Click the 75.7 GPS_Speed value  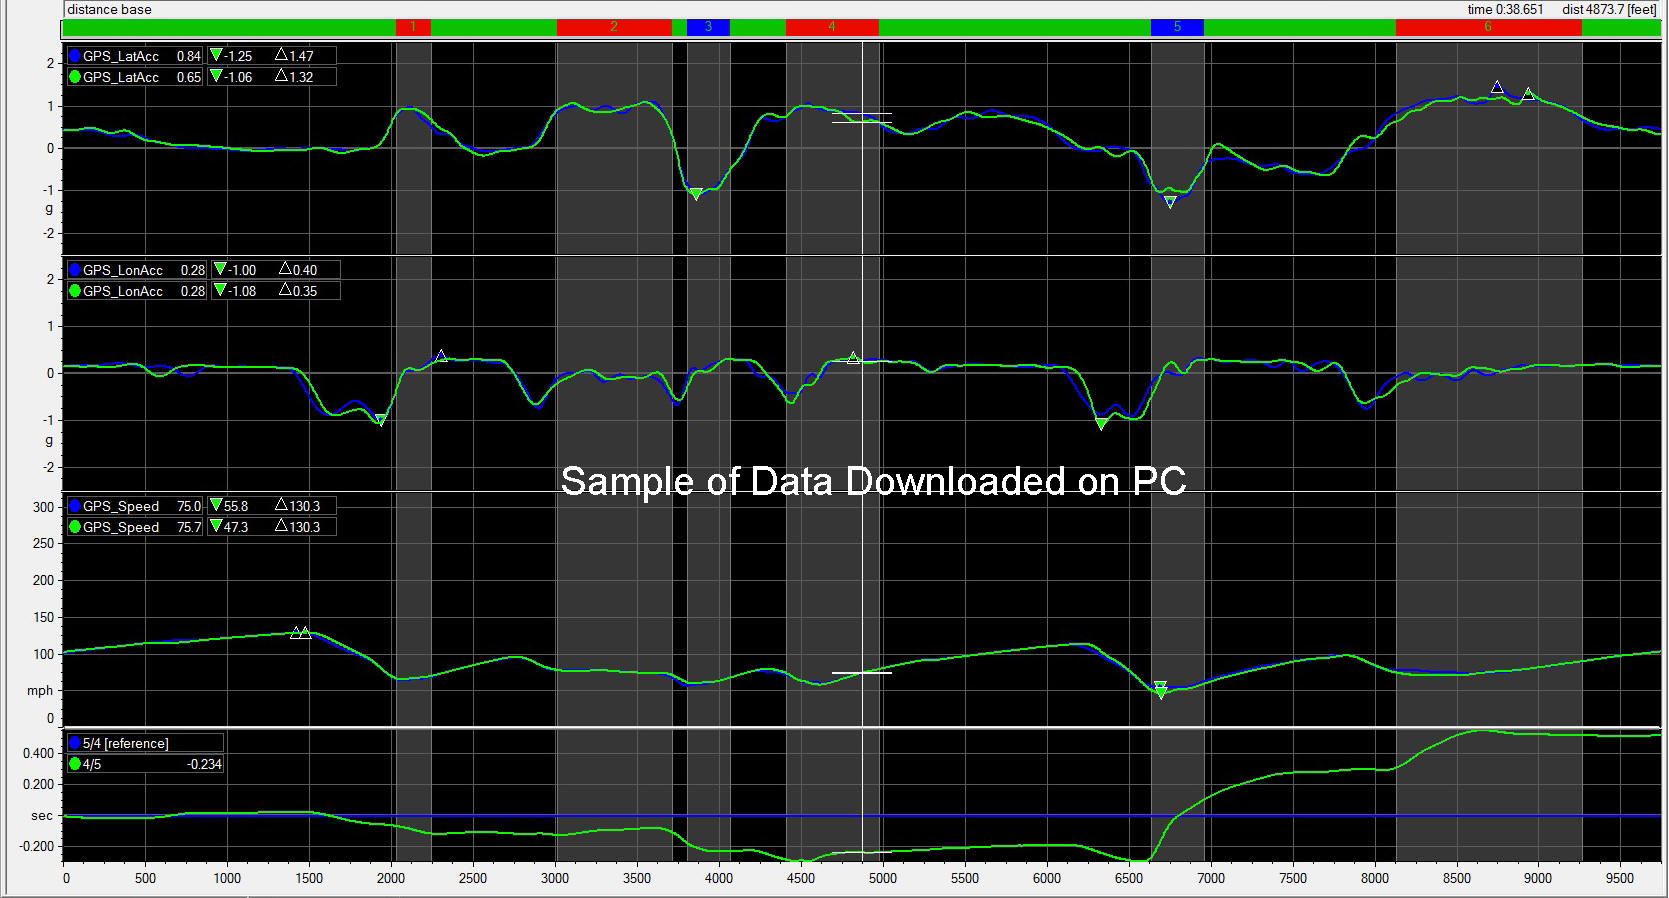(188, 527)
